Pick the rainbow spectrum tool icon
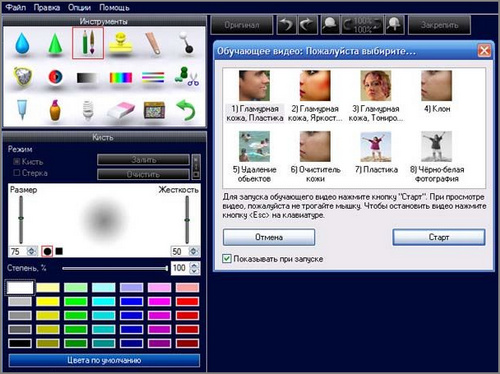Screen dimensions: 500x374 tap(121, 78)
